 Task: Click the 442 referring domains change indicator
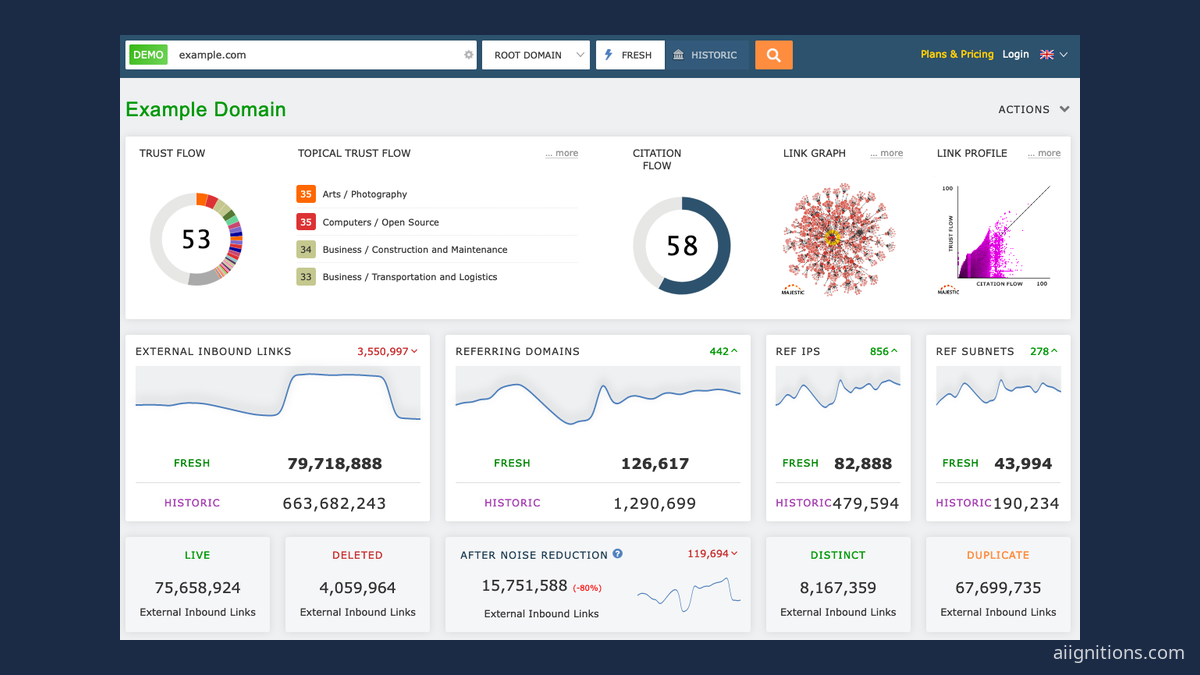[x=724, y=351]
